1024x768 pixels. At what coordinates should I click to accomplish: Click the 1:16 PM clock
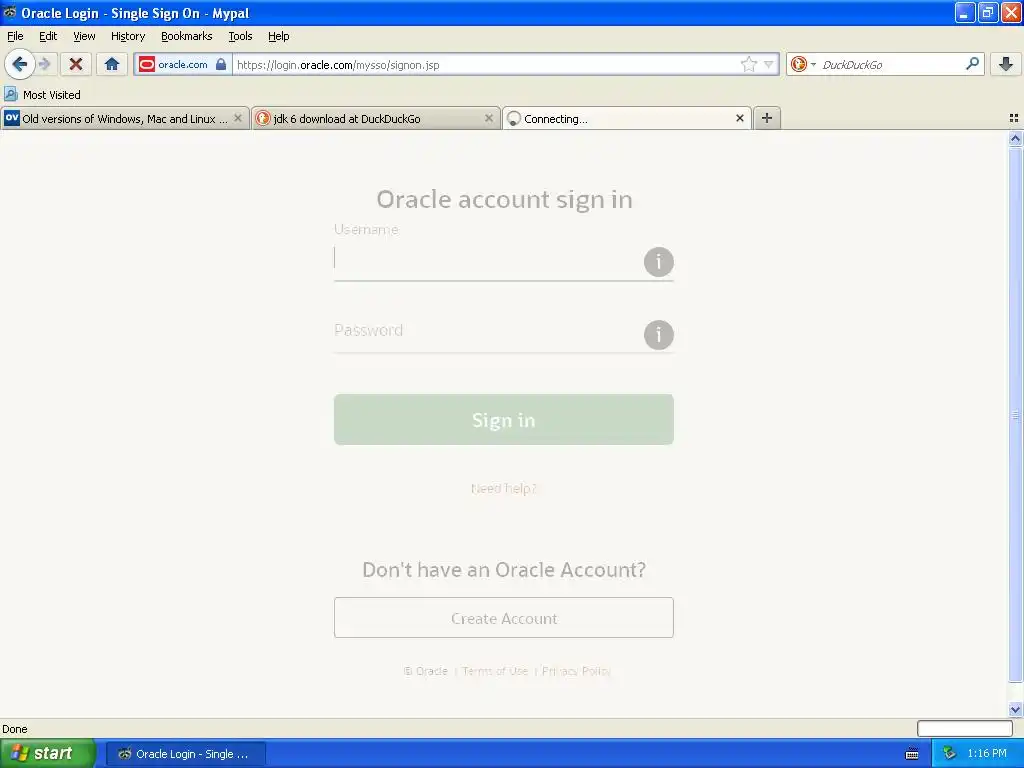click(x=987, y=753)
